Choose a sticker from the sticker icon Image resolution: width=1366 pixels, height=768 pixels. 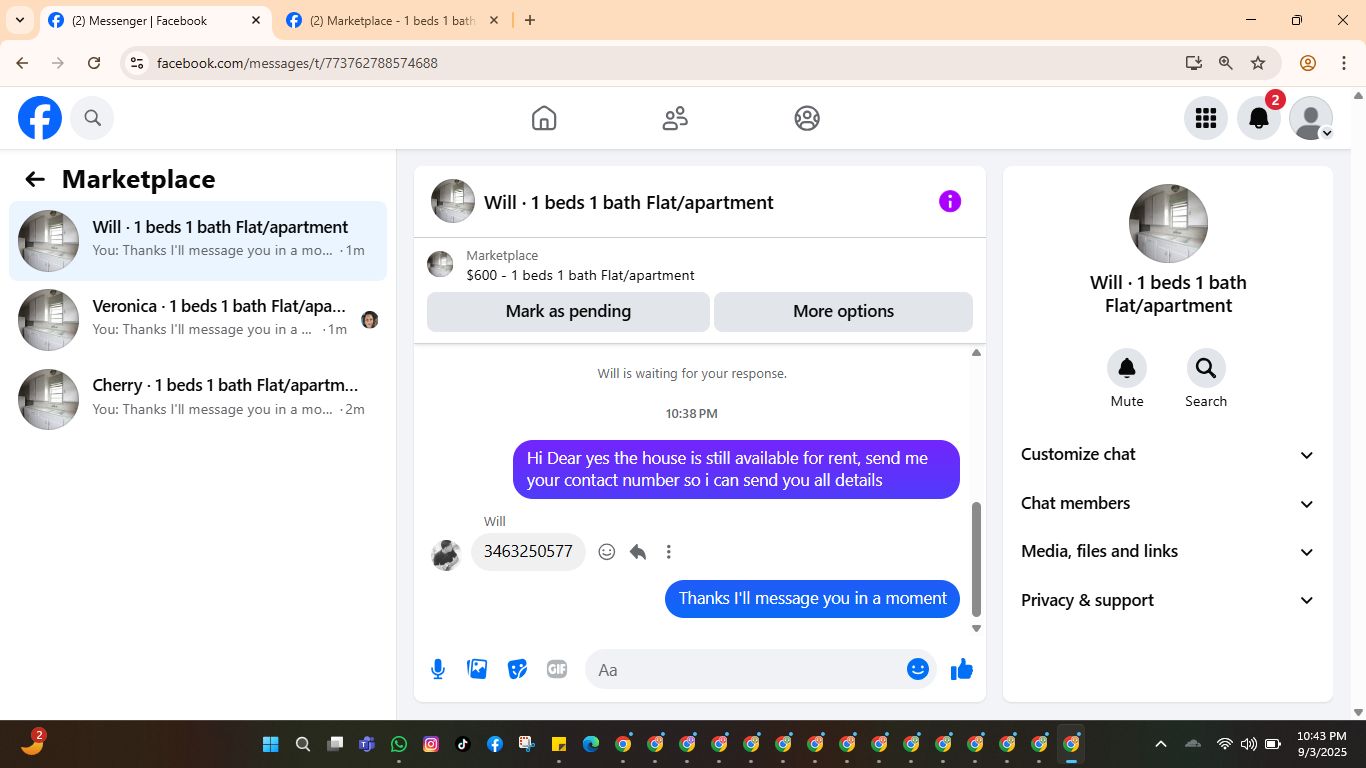pos(517,669)
